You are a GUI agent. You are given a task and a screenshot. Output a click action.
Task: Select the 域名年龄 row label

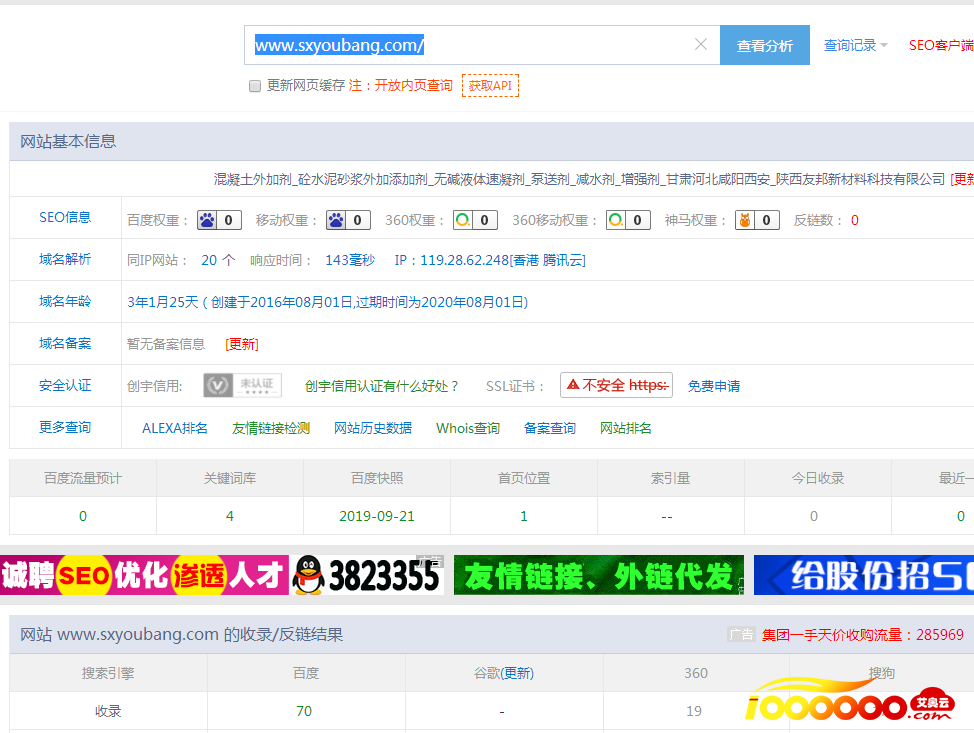coord(65,301)
